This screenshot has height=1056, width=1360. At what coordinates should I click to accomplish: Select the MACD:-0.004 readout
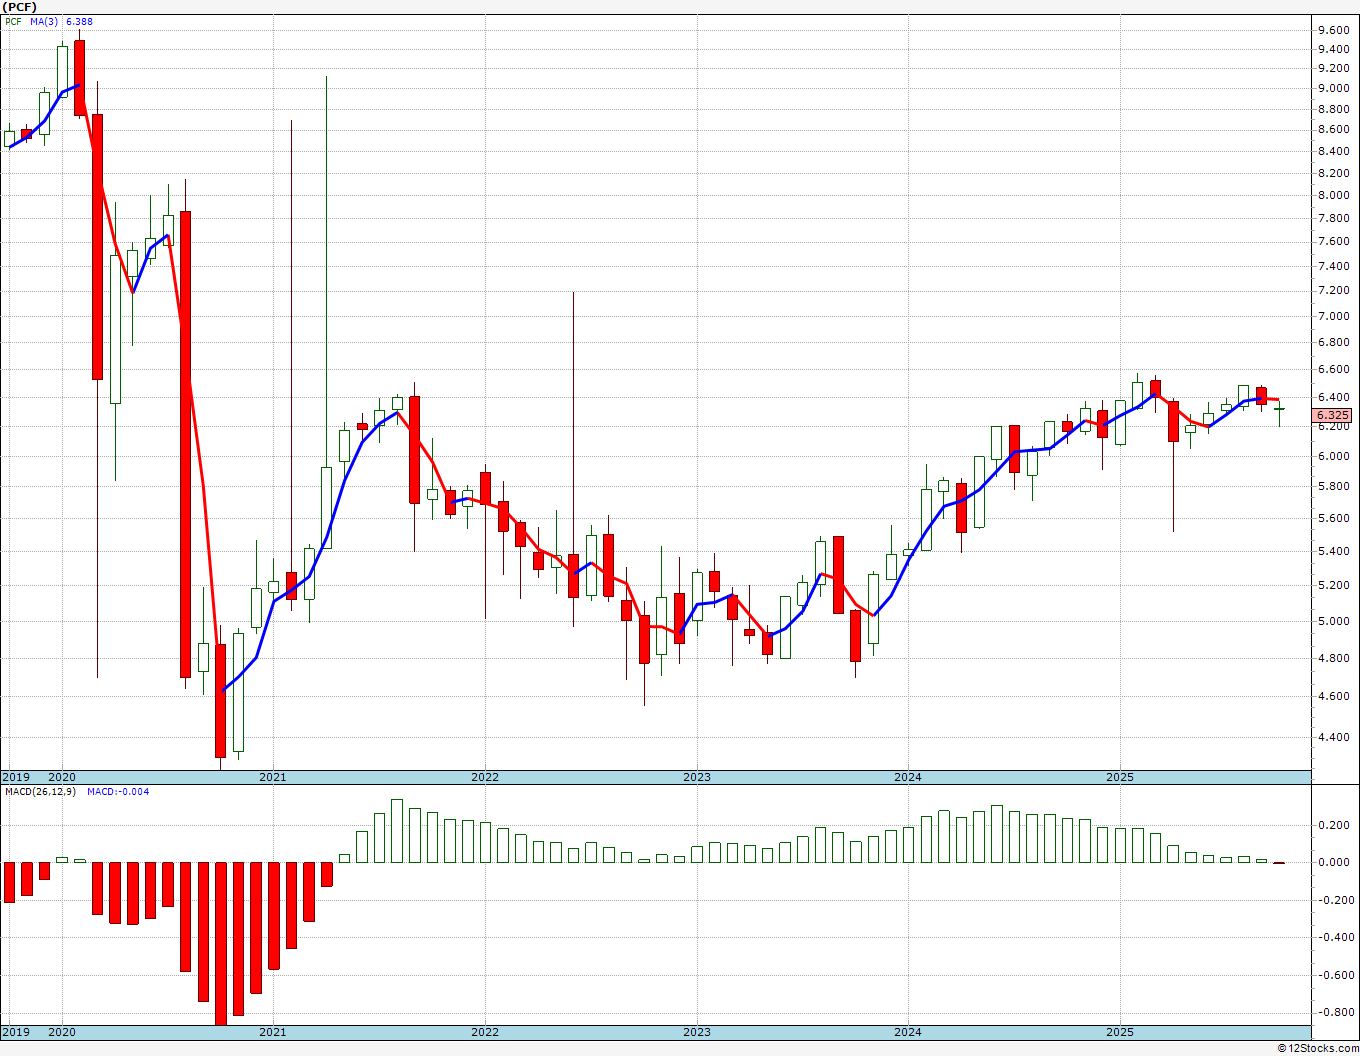pos(118,792)
